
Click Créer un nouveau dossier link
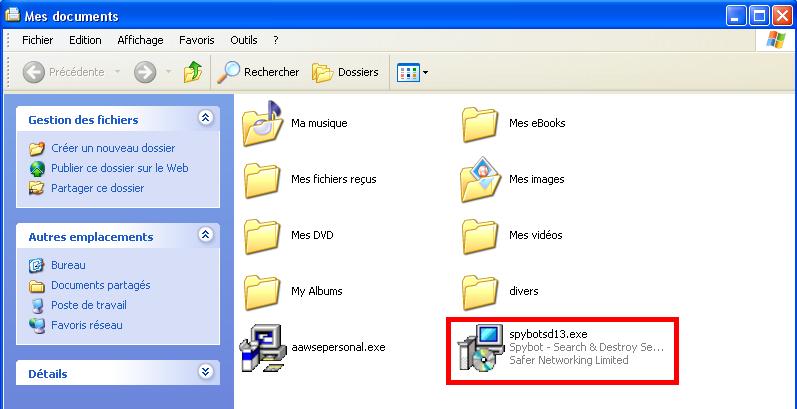112,148
